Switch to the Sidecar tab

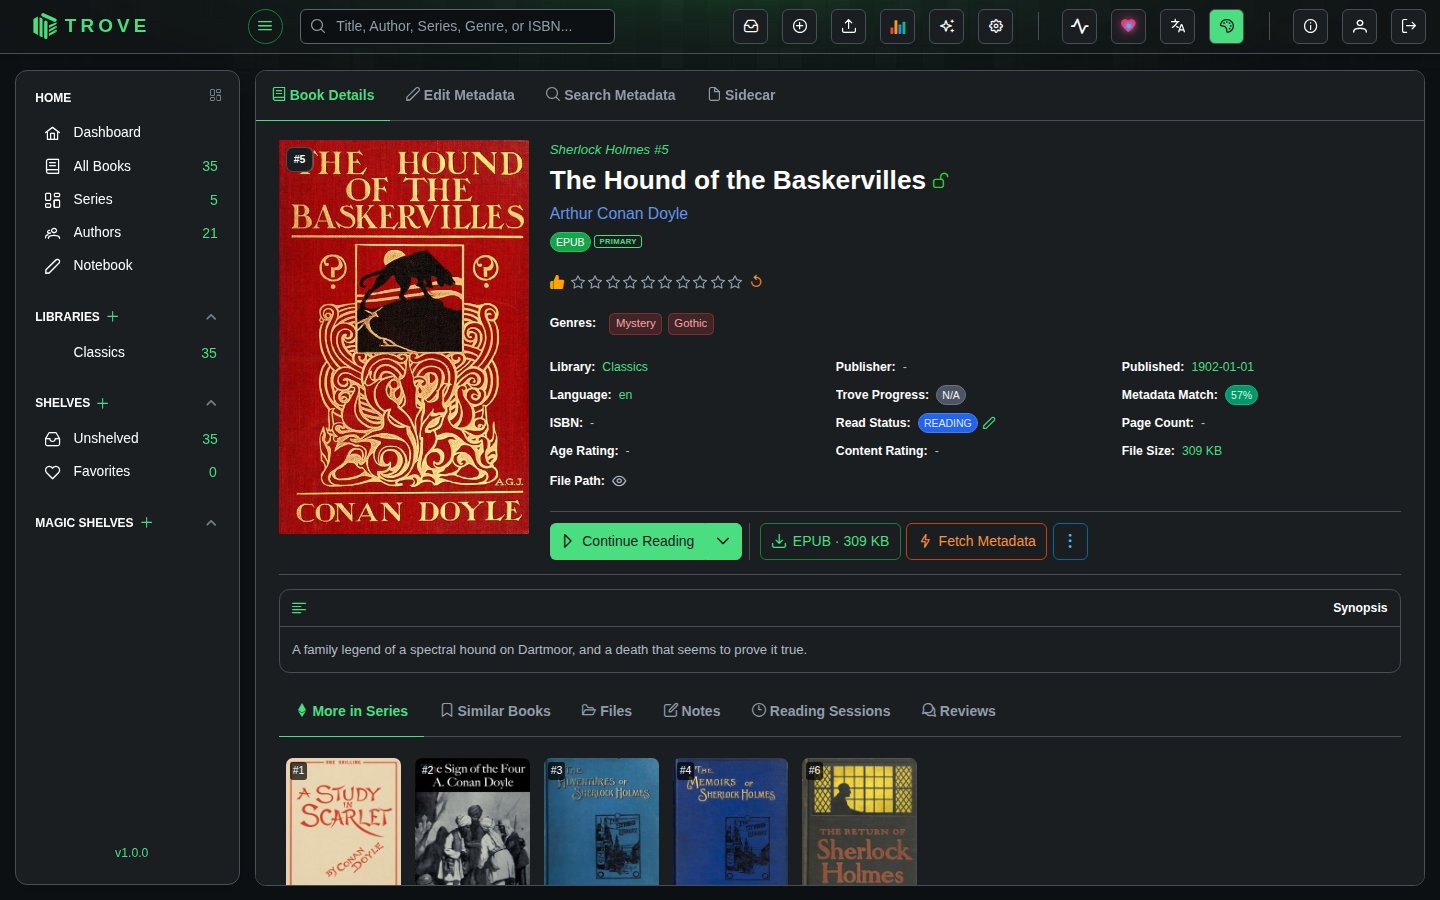(741, 95)
